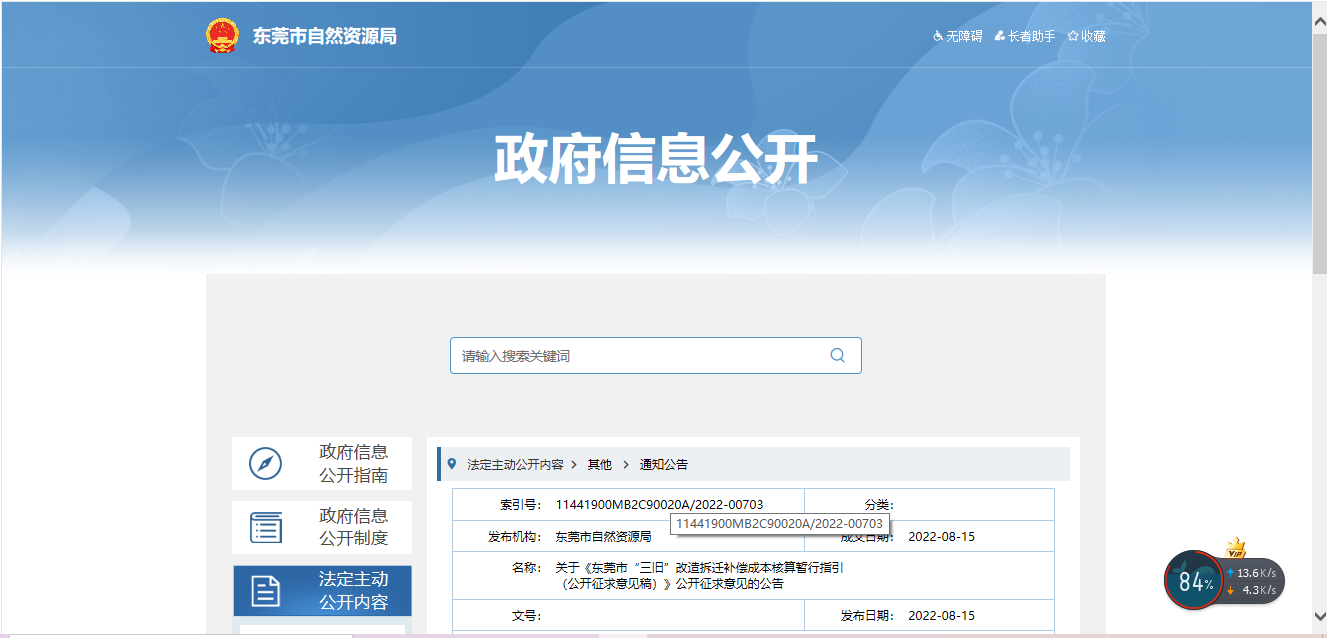Click the 长者助手 elder assistant icon
1327x638 pixels.
(1000, 36)
